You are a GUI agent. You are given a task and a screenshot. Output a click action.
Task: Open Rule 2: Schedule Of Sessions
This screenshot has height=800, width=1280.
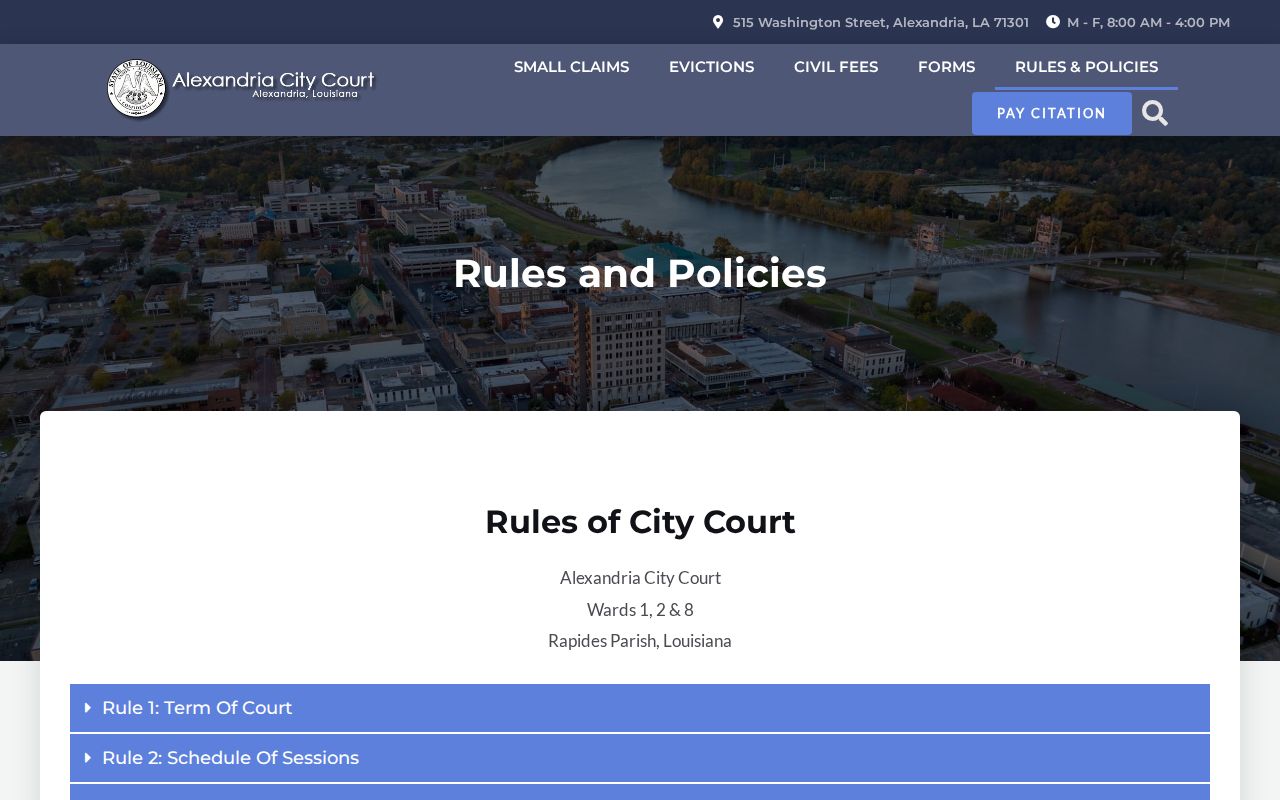pyautogui.click(x=640, y=758)
